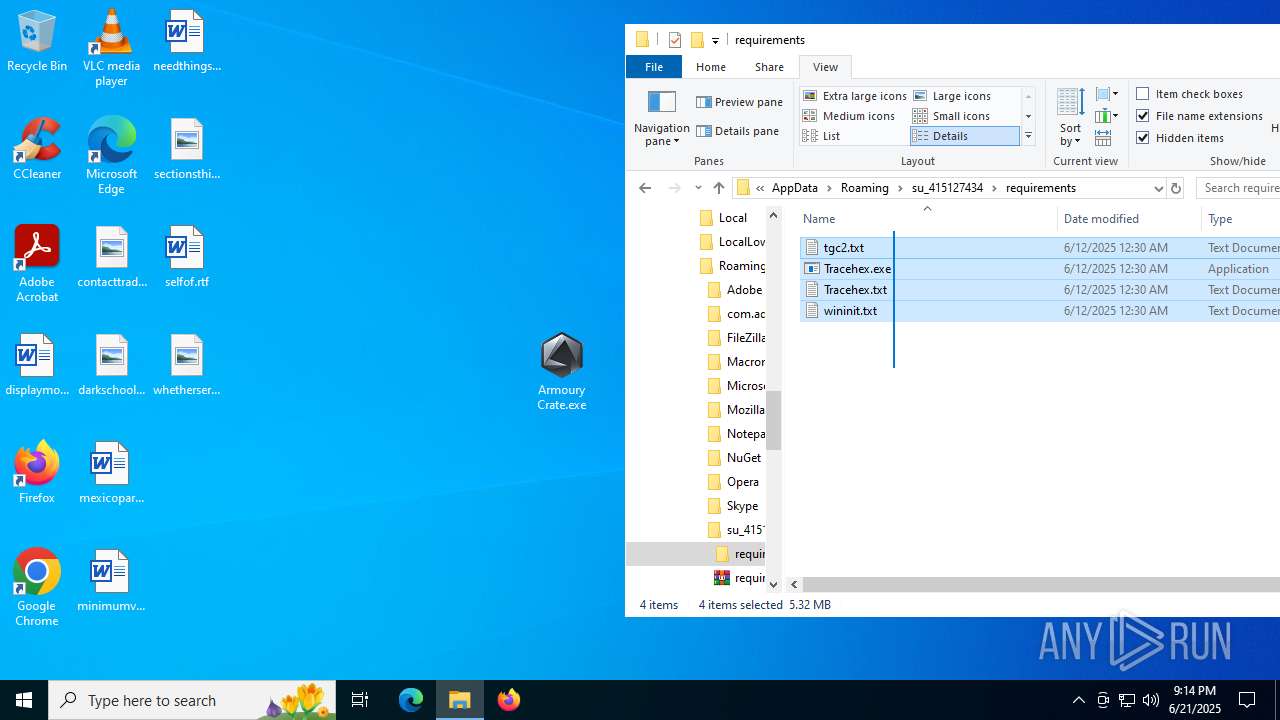Click the Properties quick access icon

click(675, 40)
